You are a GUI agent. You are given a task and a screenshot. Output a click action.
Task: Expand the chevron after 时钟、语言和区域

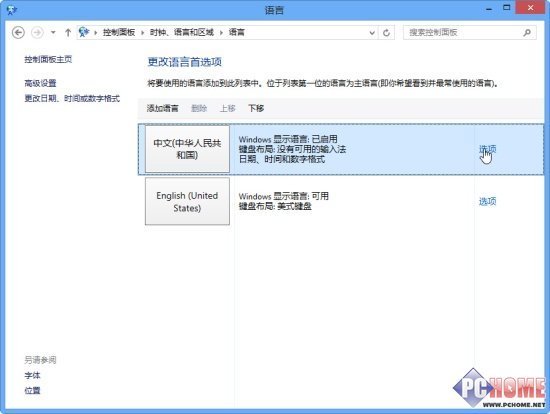(221, 33)
